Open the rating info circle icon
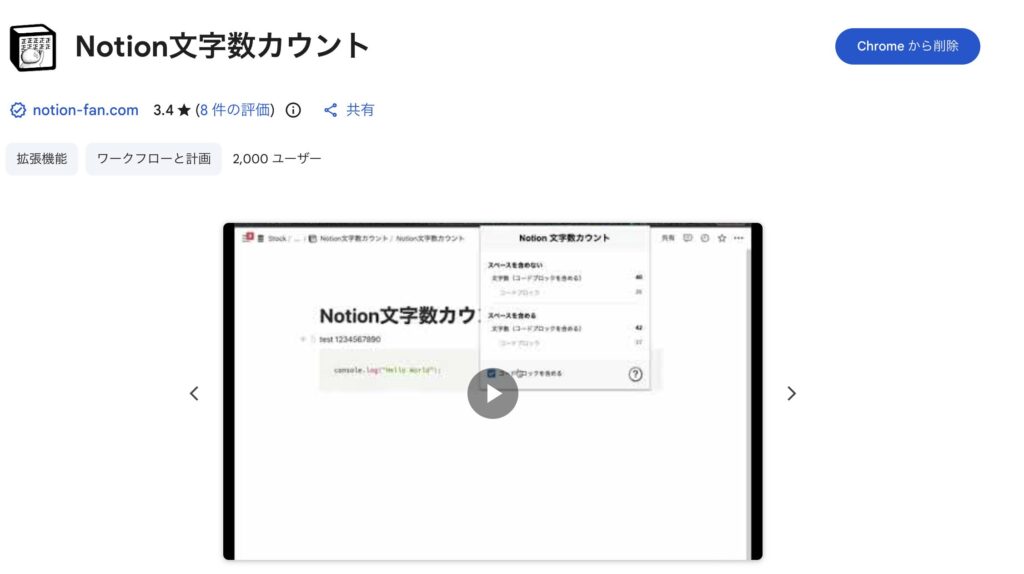 tap(293, 110)
